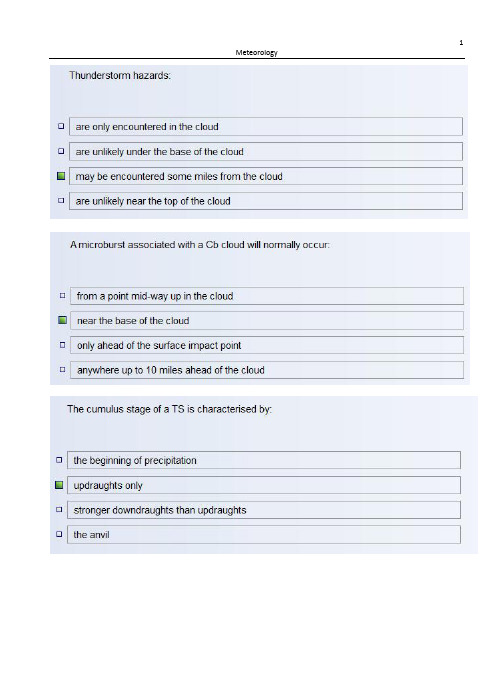Screen dimensions: 496x688
Task: Toggle green box beside 'near the base of the cloud'
Action: coord(62,320)
